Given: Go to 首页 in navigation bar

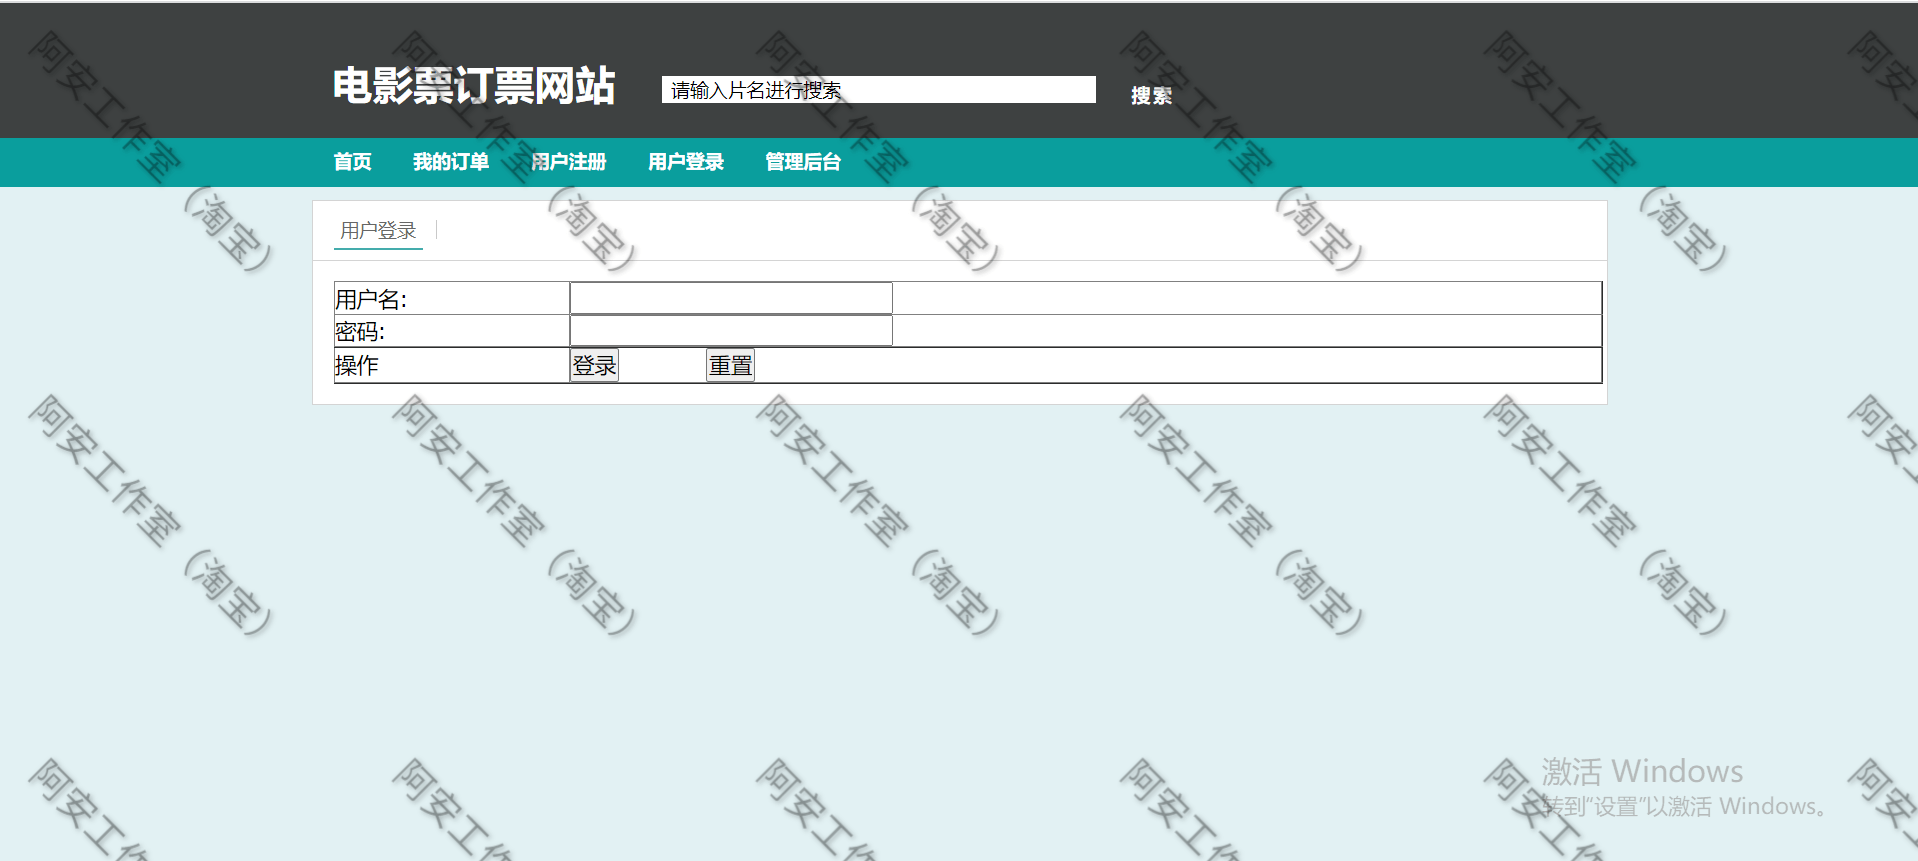Looking at the screenshot, I should 352,162.
